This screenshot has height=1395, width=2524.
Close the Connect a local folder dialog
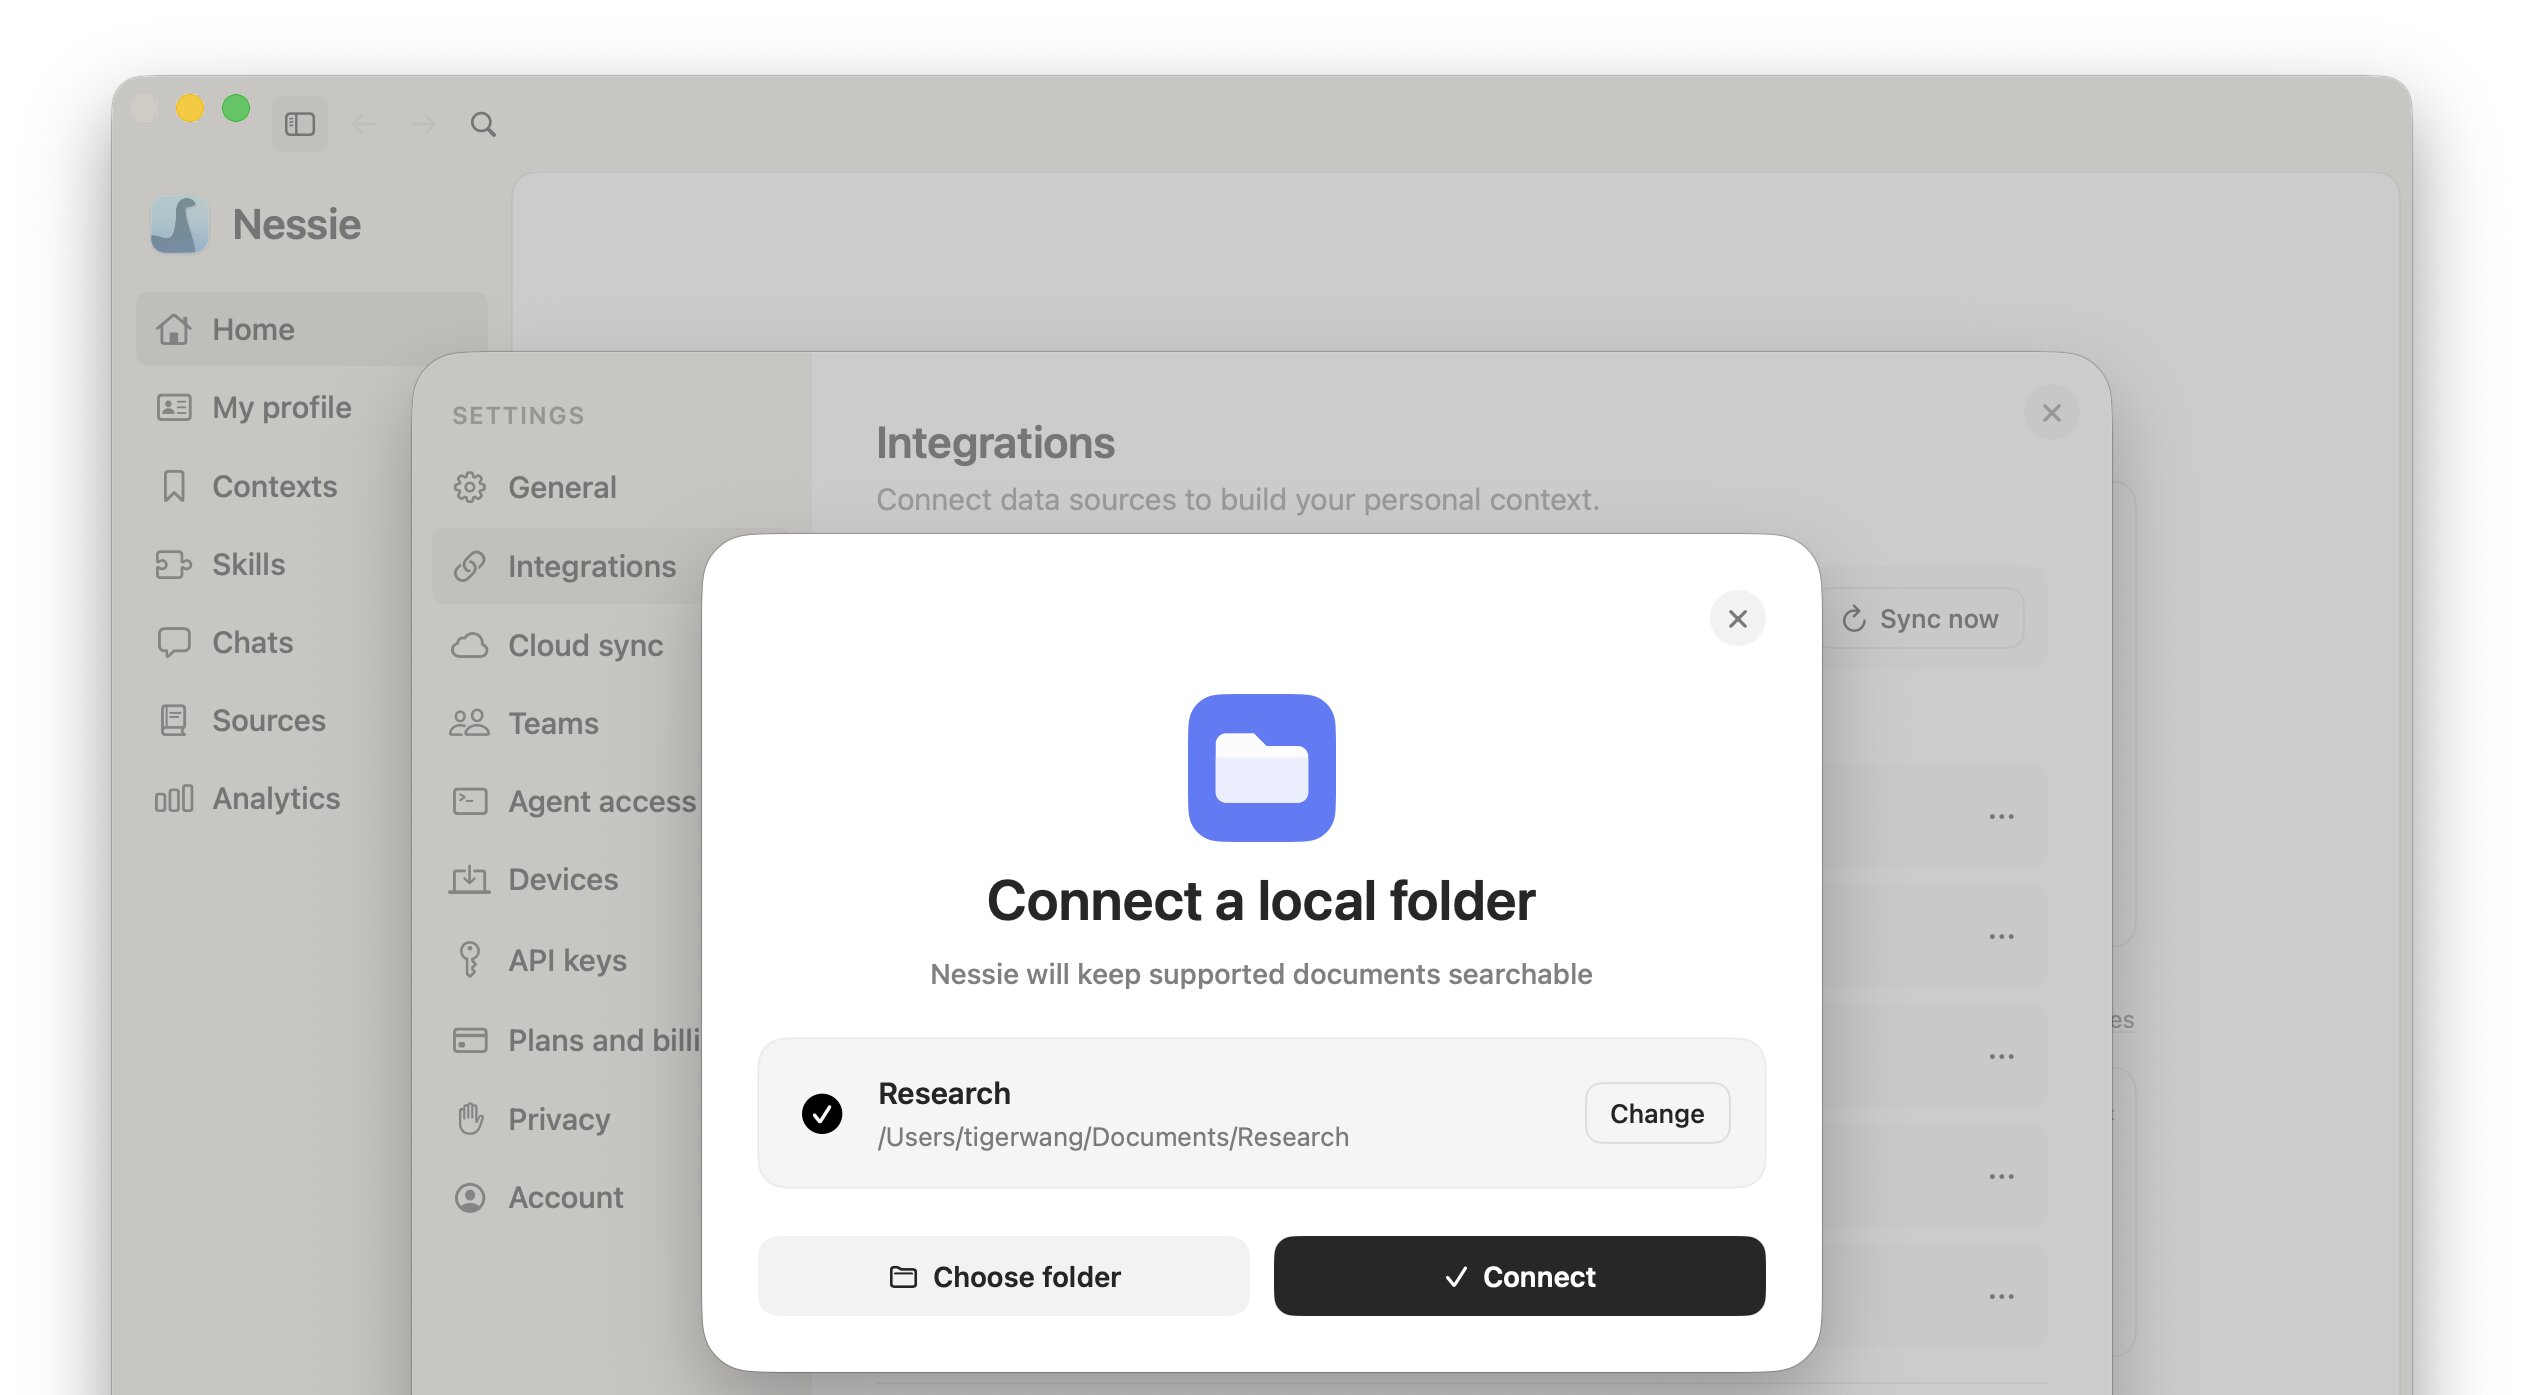point(1737,618)
